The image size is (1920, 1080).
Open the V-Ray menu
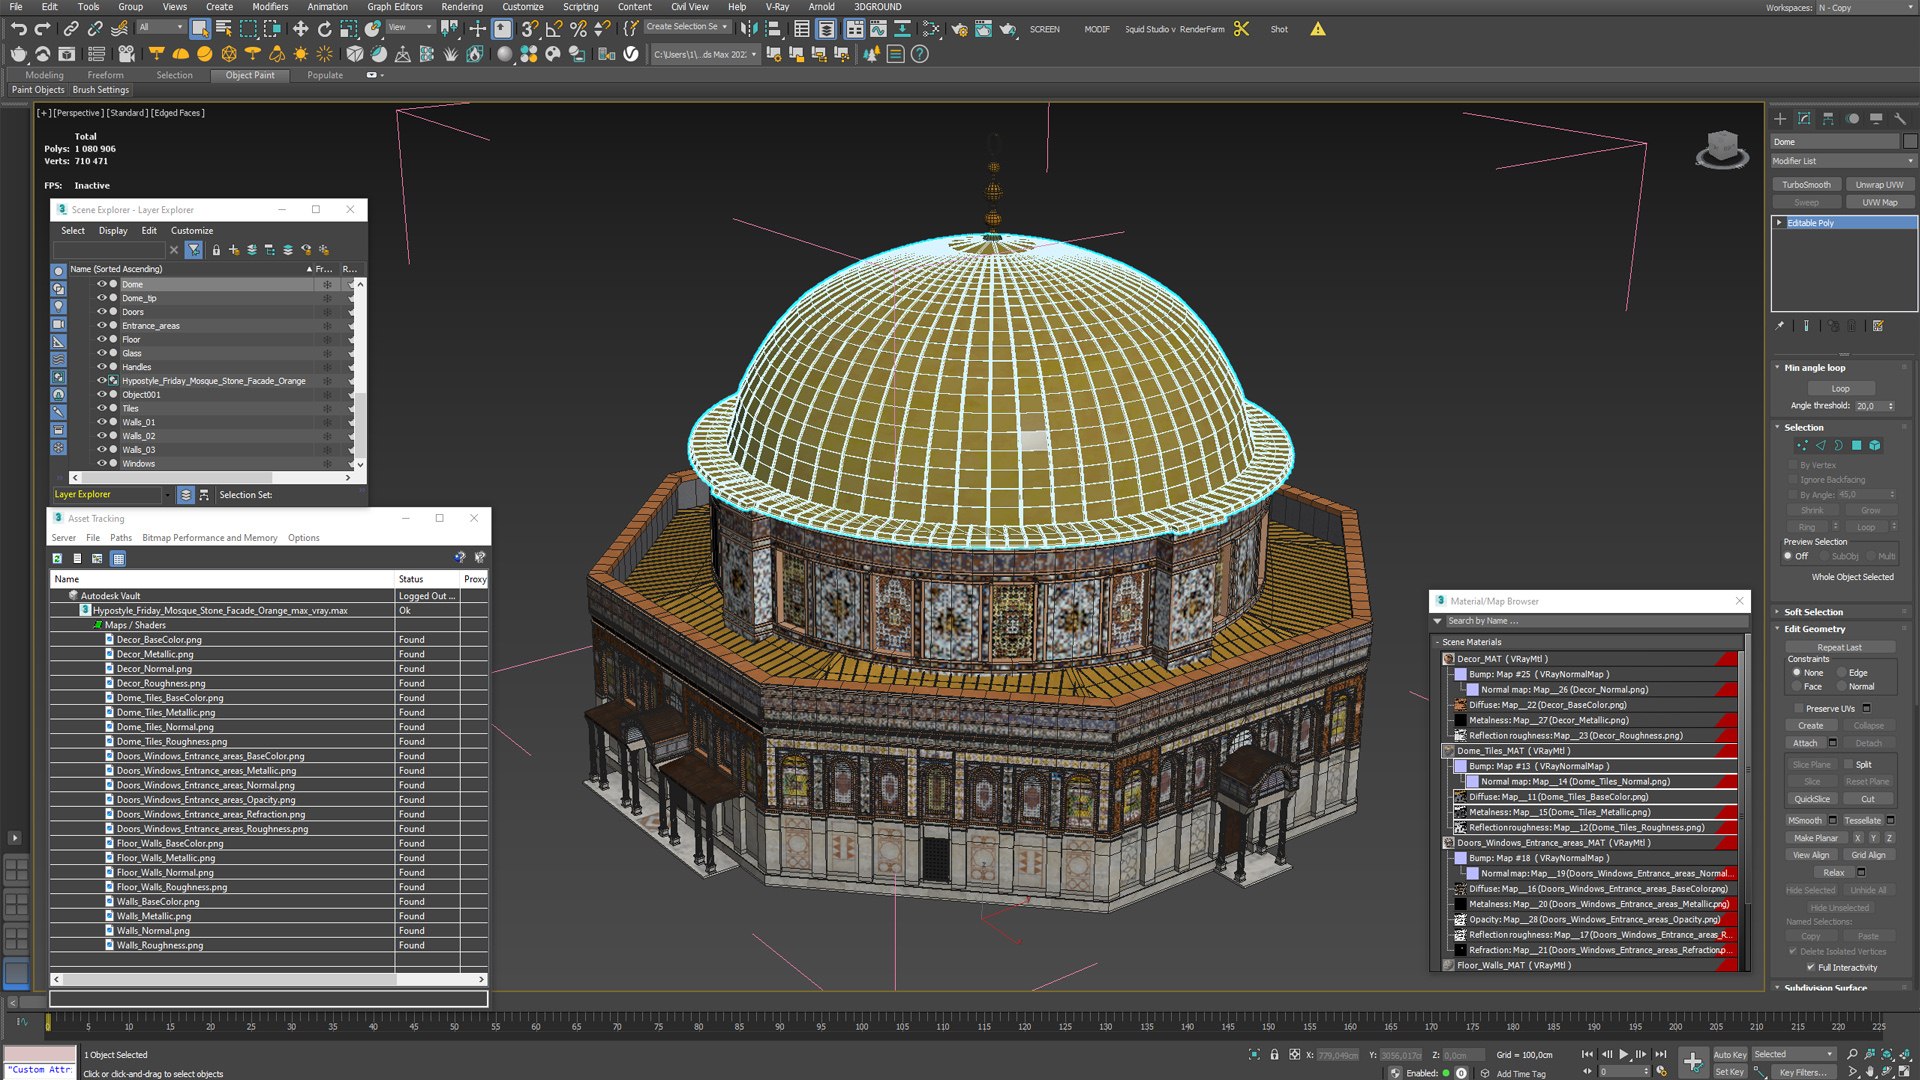click(x=777, y=7)
